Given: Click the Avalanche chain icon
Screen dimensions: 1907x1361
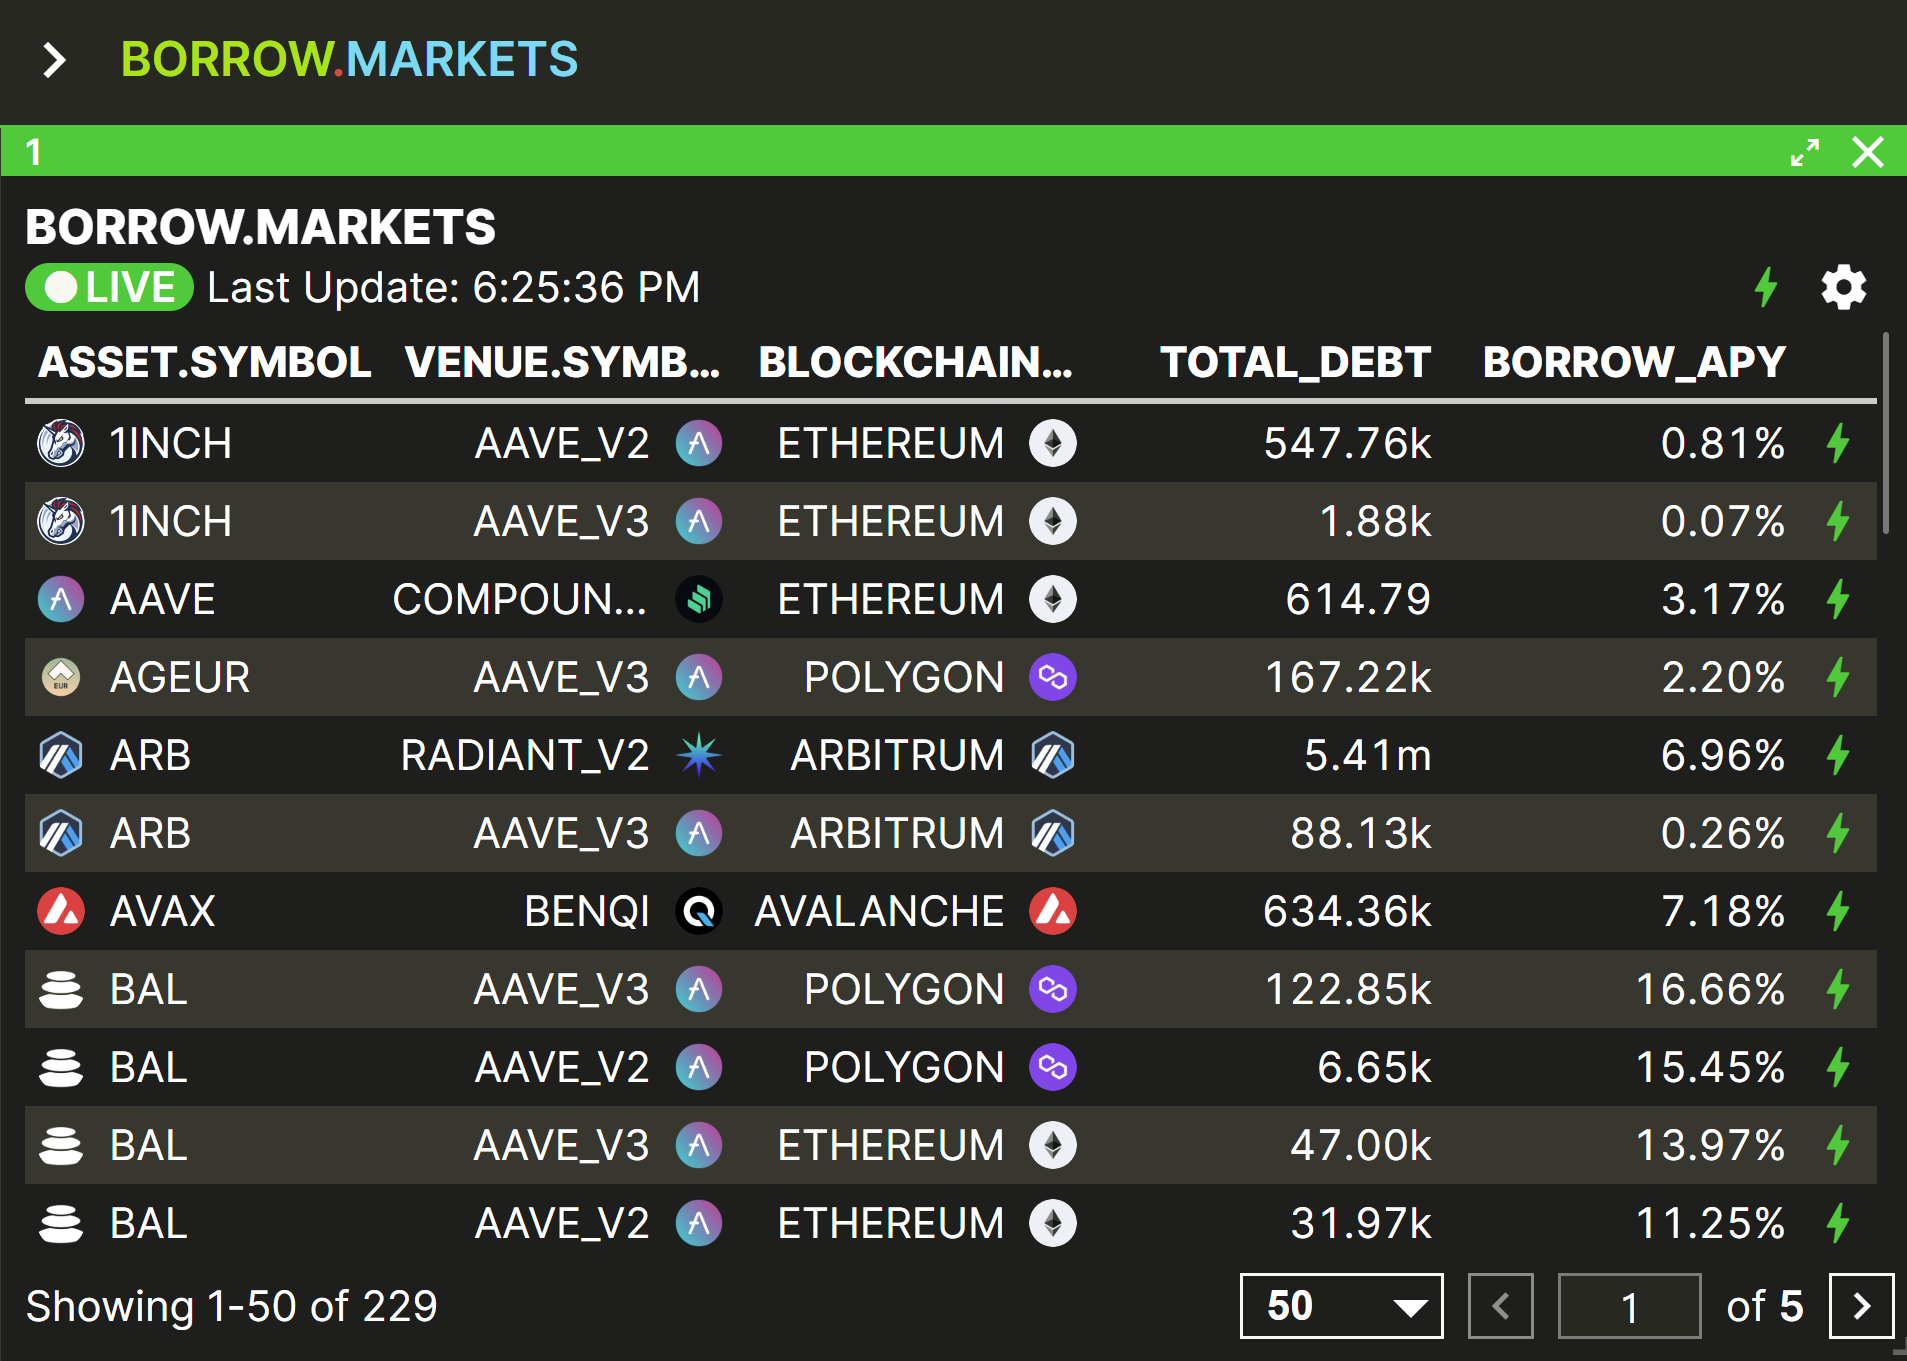Looking at the screenshot, I should (1053, 911).
